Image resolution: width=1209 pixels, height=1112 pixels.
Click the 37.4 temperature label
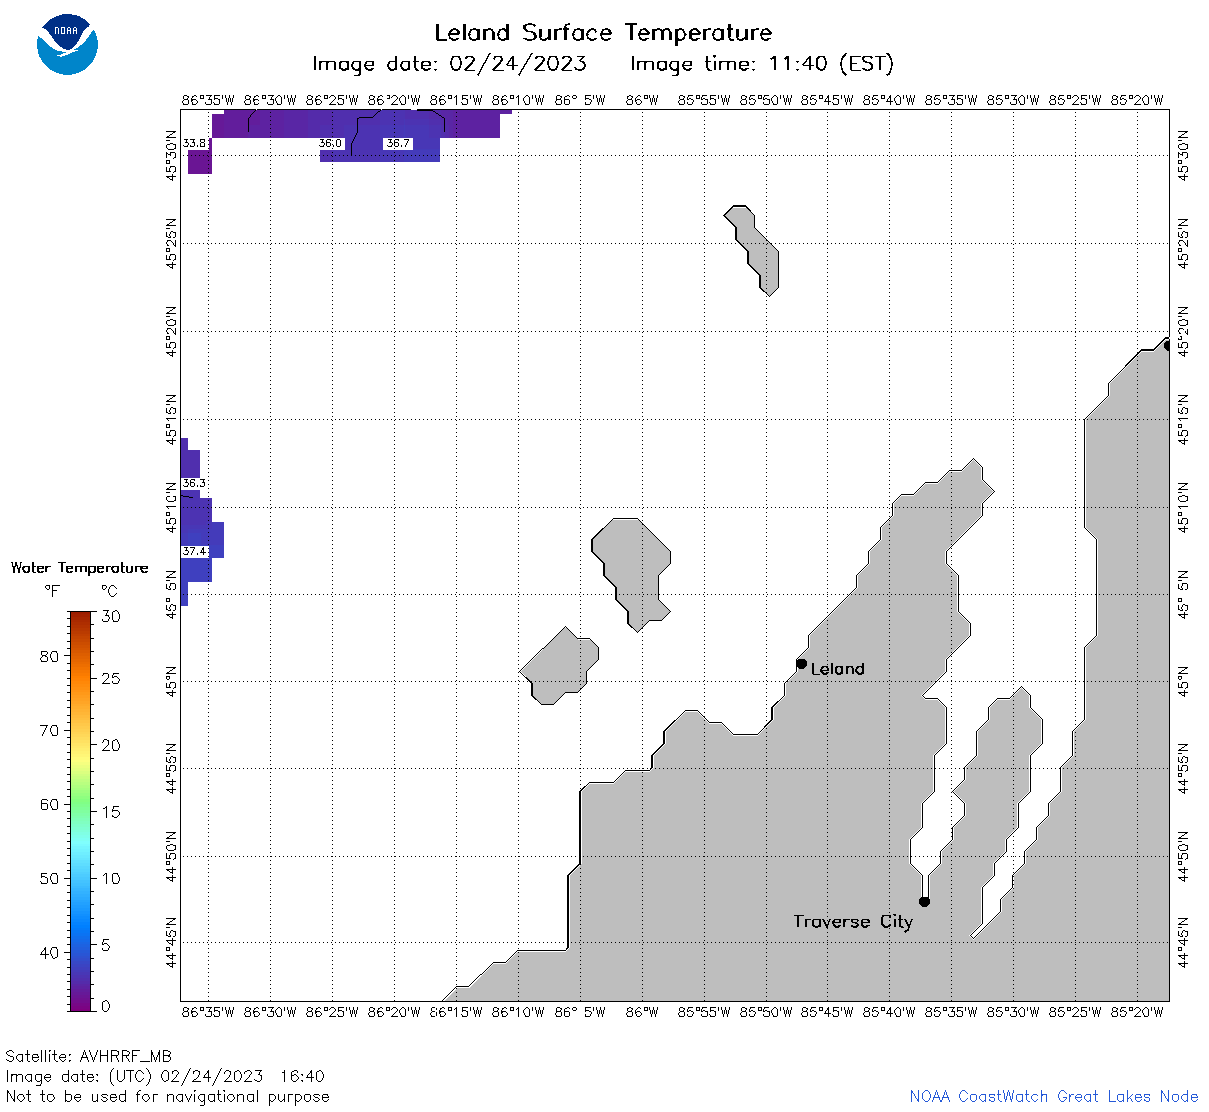[194, 551]
